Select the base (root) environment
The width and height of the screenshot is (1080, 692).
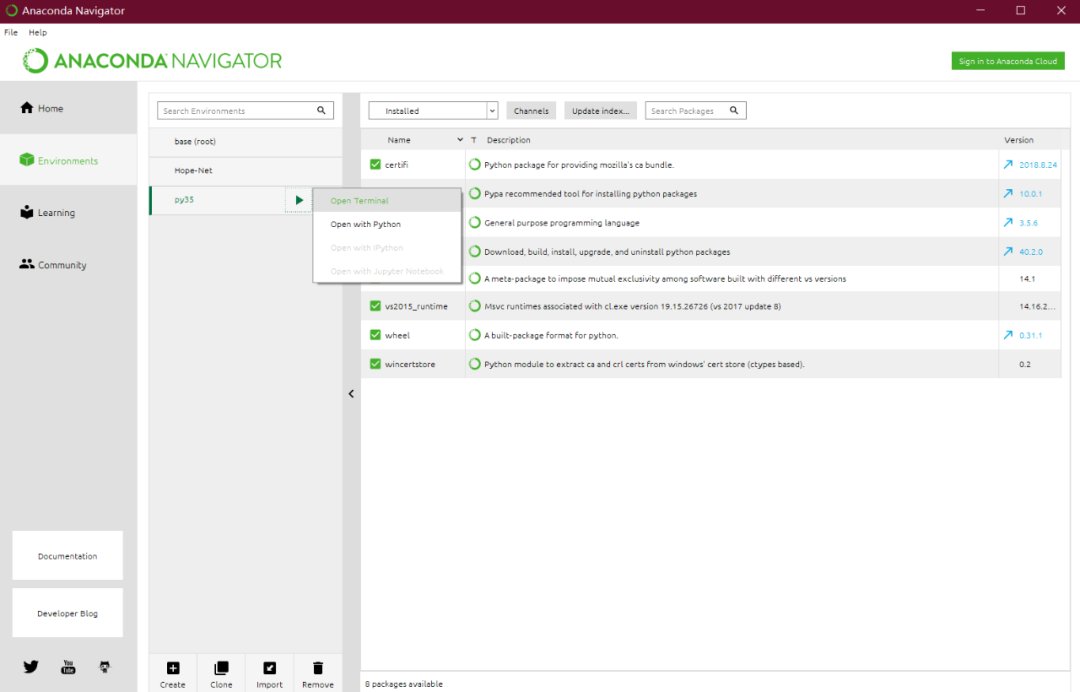(245, 141)
